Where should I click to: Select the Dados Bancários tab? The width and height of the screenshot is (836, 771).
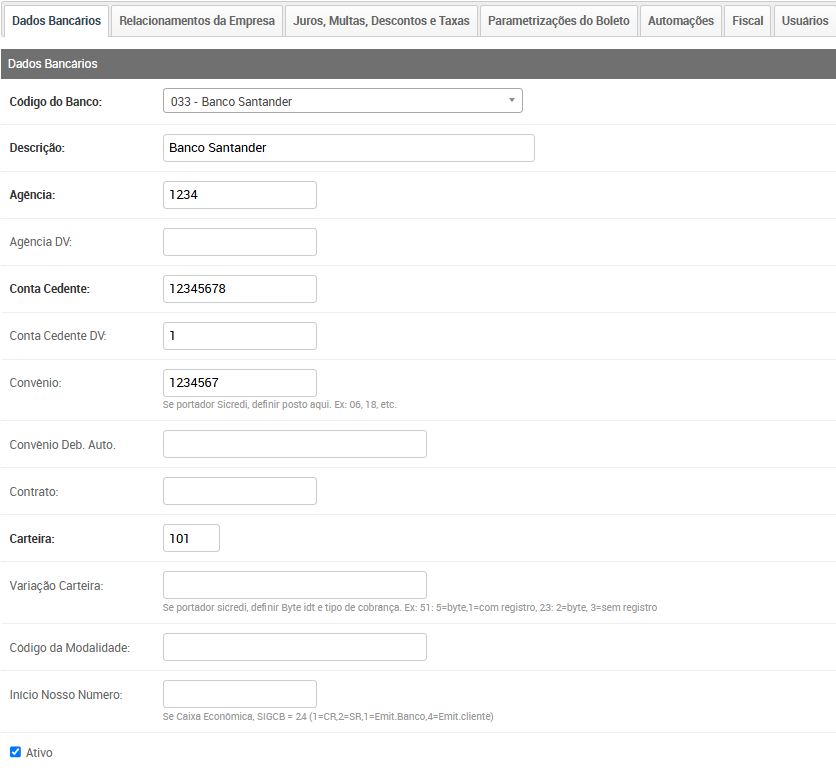[x=56, y=21]
